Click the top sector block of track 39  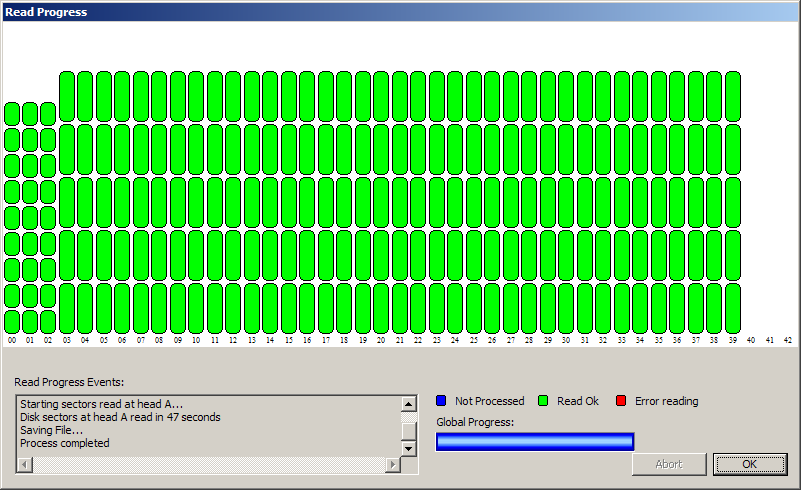click(x=733, y=96)
